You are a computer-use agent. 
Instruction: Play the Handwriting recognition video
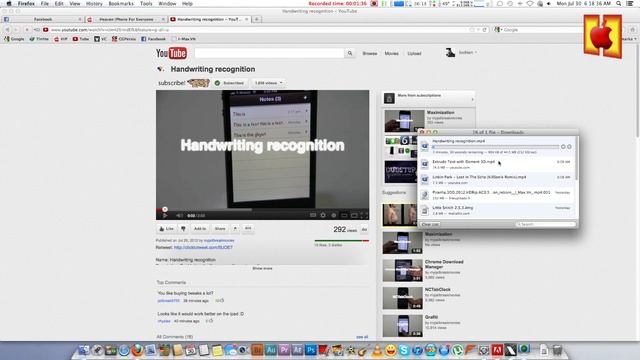point(165,215)
